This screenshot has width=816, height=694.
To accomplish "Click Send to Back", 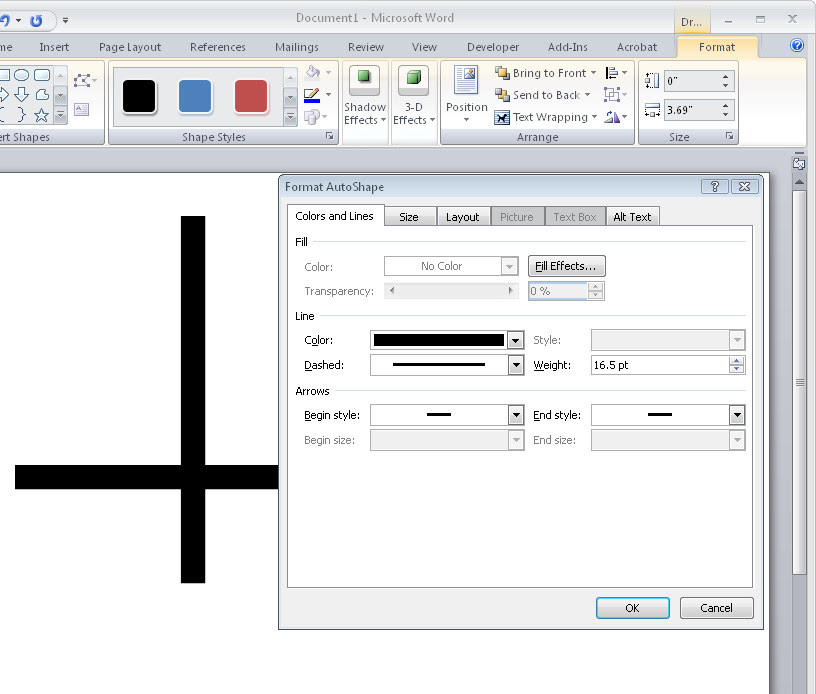I will [x=542, y=95].
